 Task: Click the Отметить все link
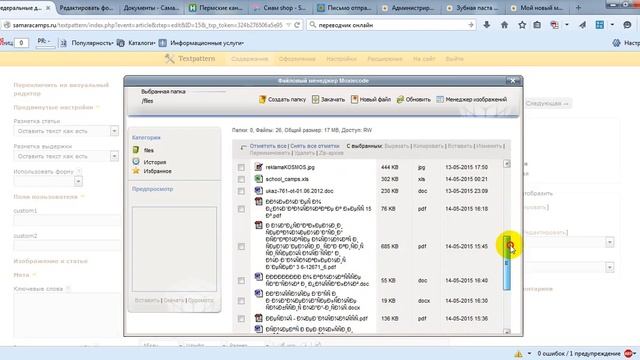tap(268, 146)
